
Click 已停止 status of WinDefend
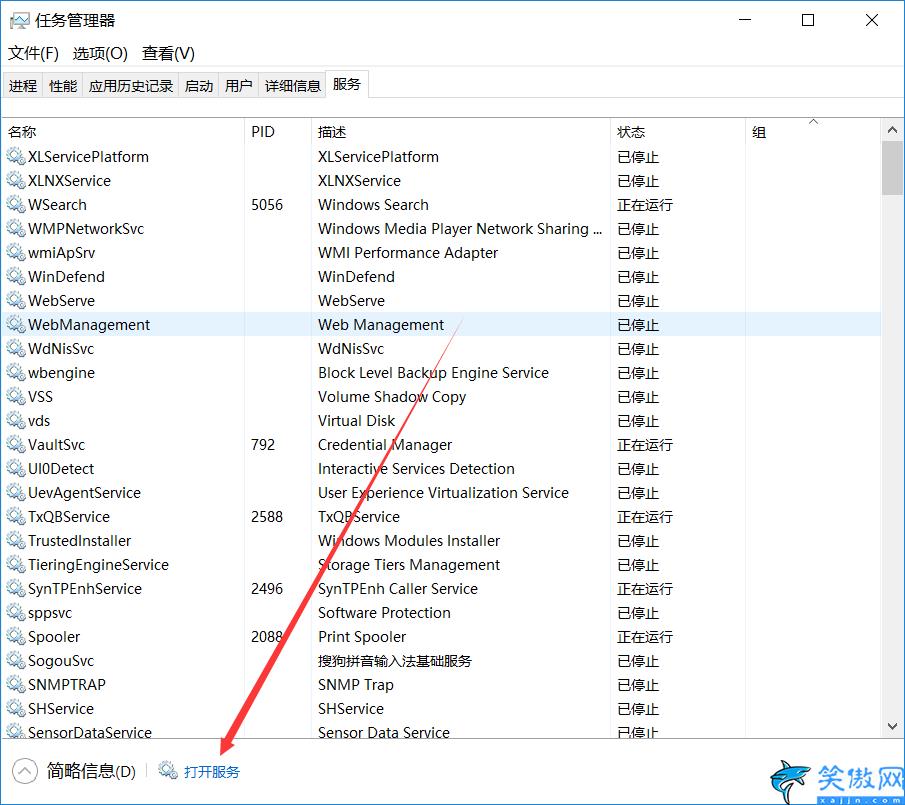(x=638, y=276)
